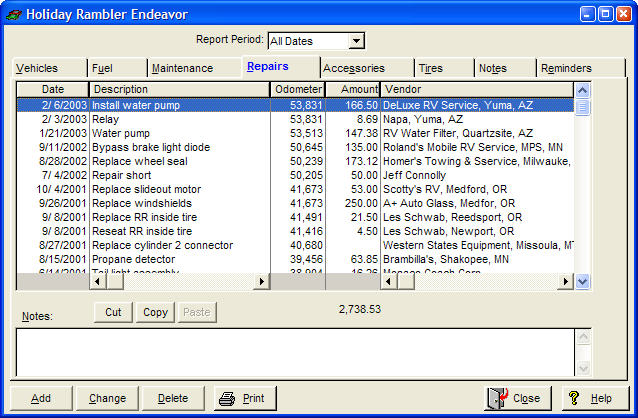Select Reseat RR inside tire entry

click(x=295, y=231)
